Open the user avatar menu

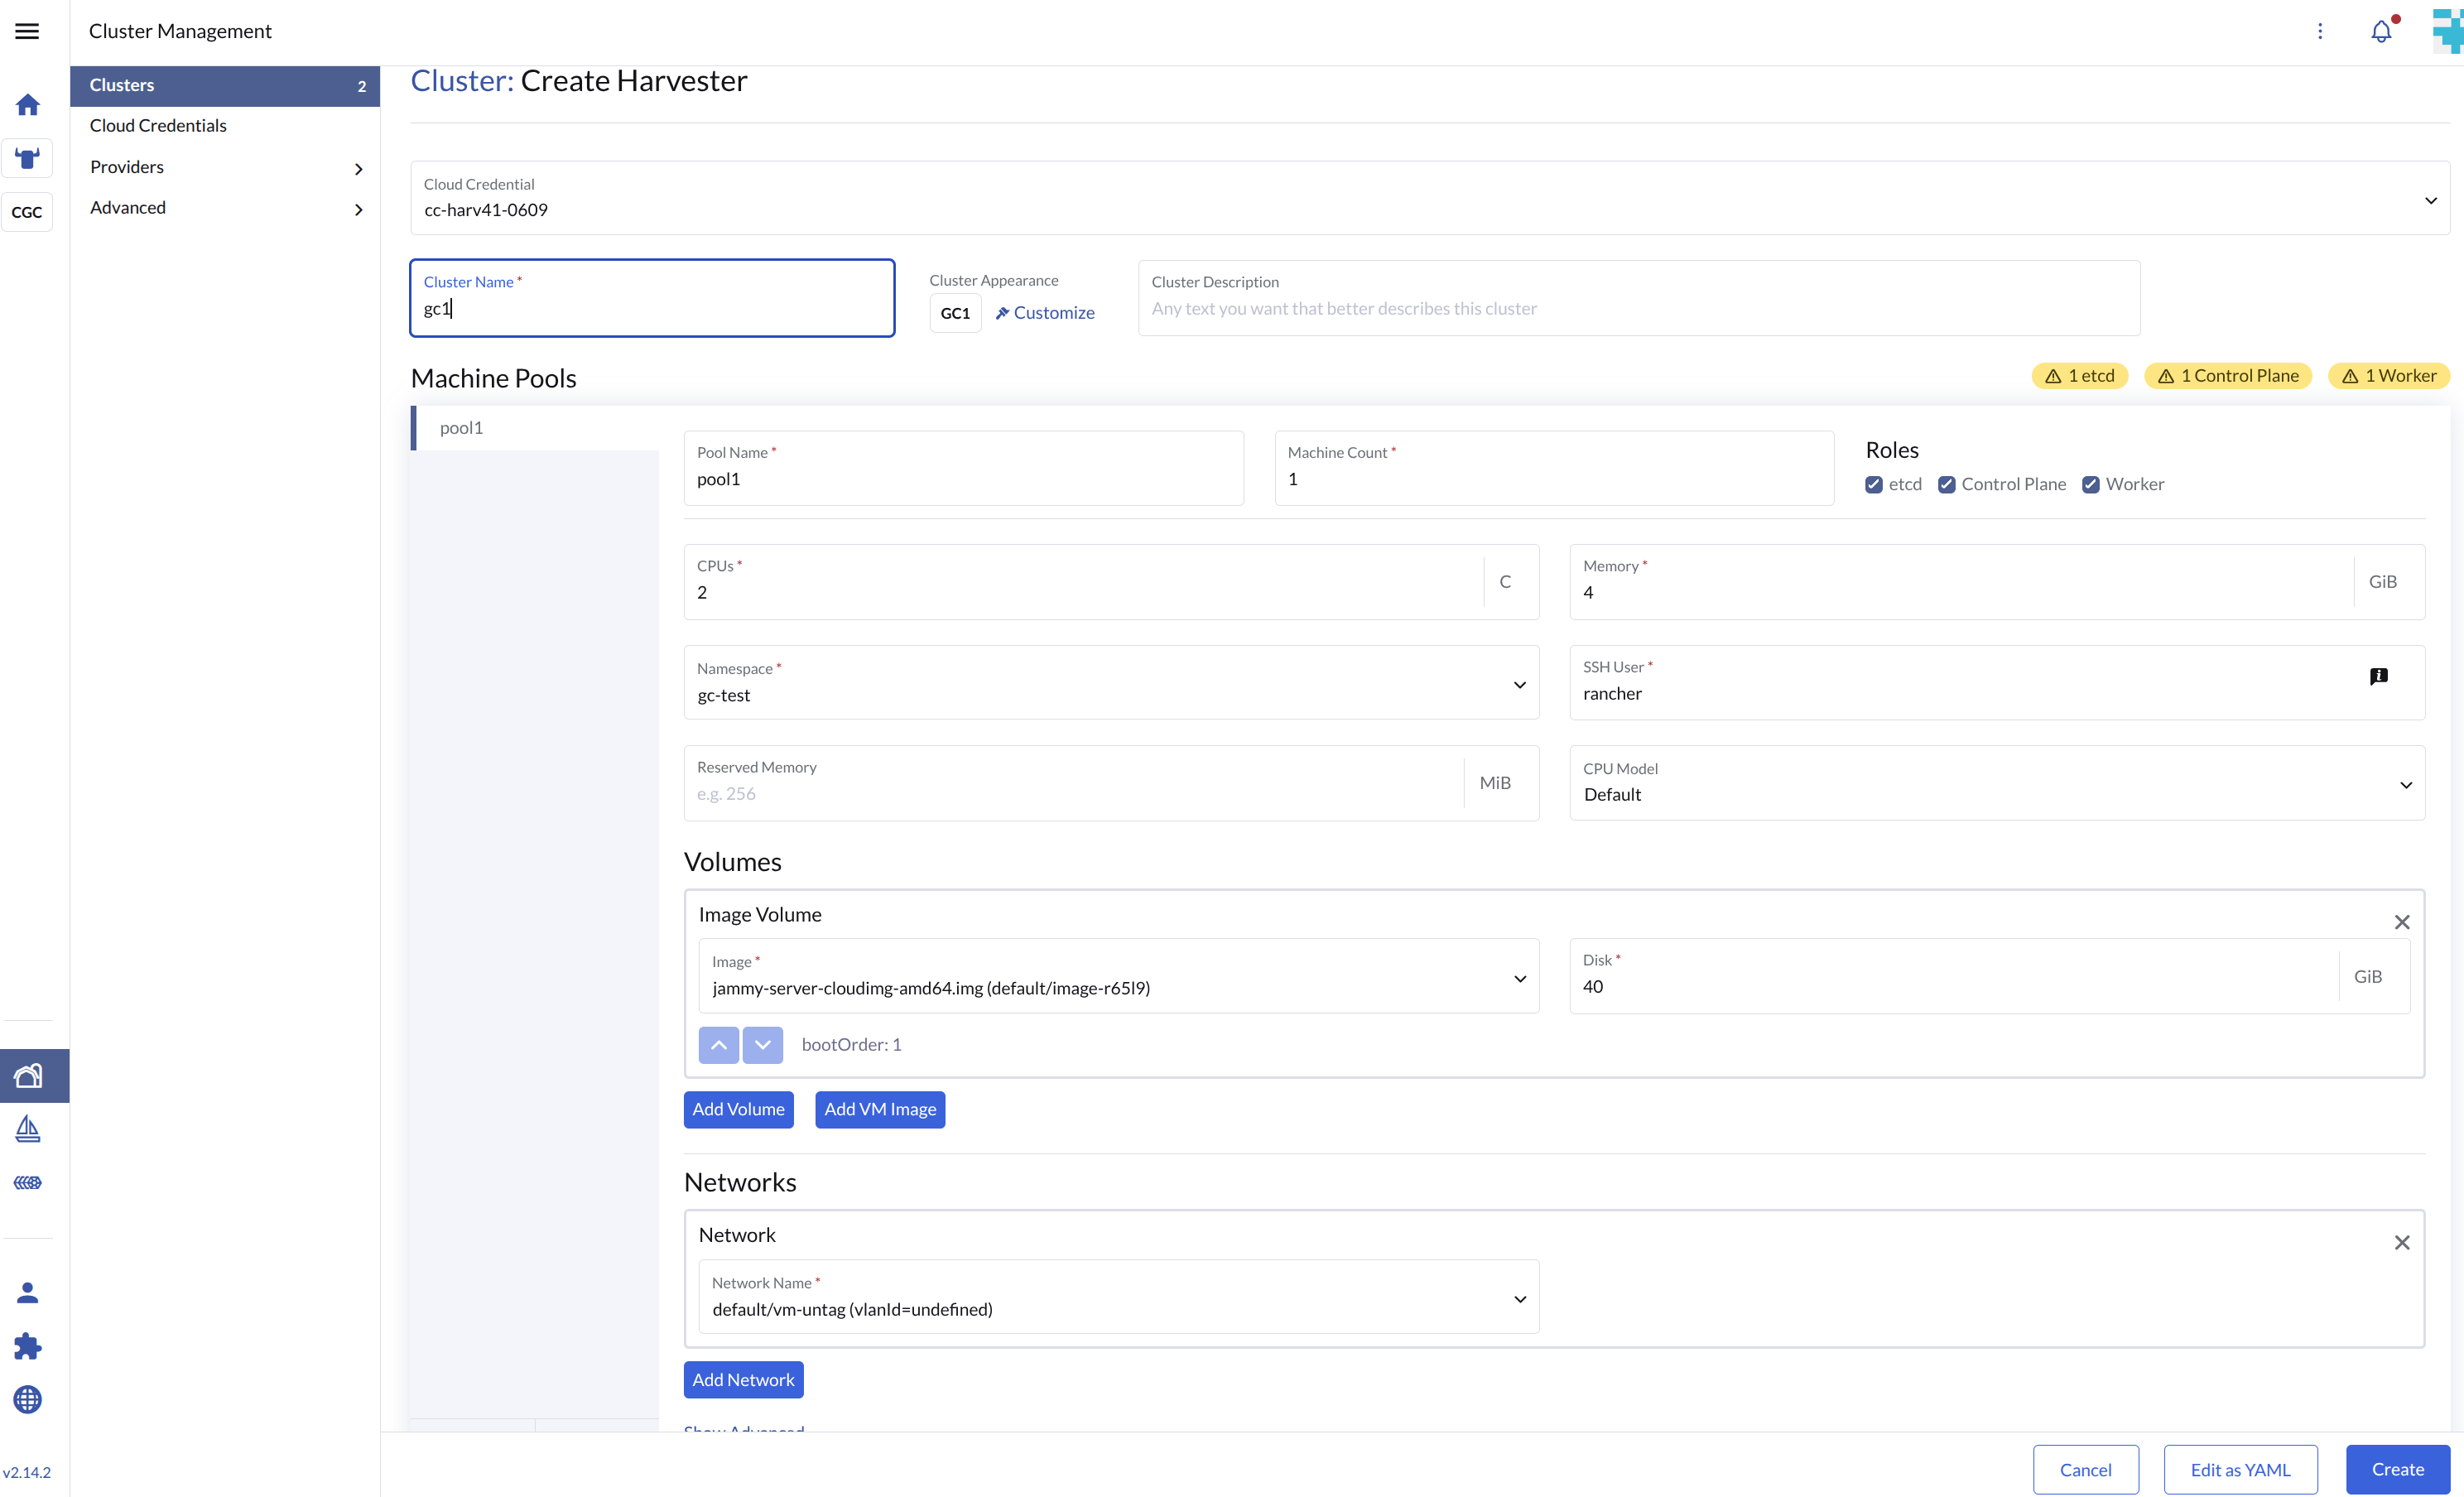click(2448, 31)
